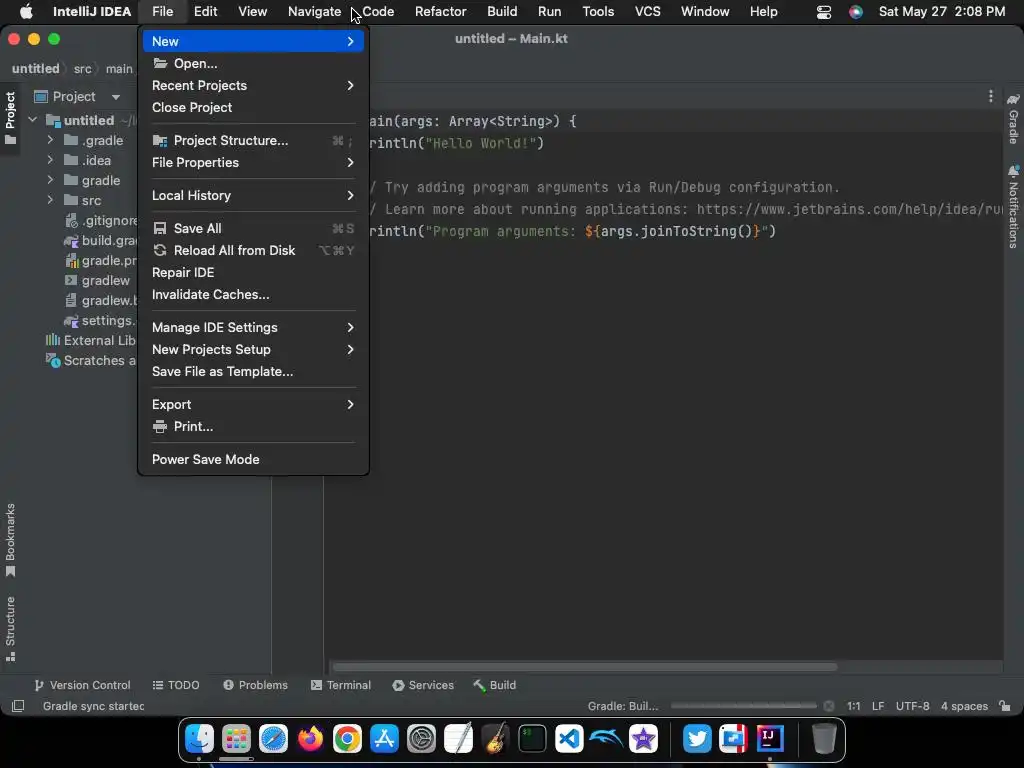Open the Services tool window
The image size is (1024, 768).
(423, 685)
